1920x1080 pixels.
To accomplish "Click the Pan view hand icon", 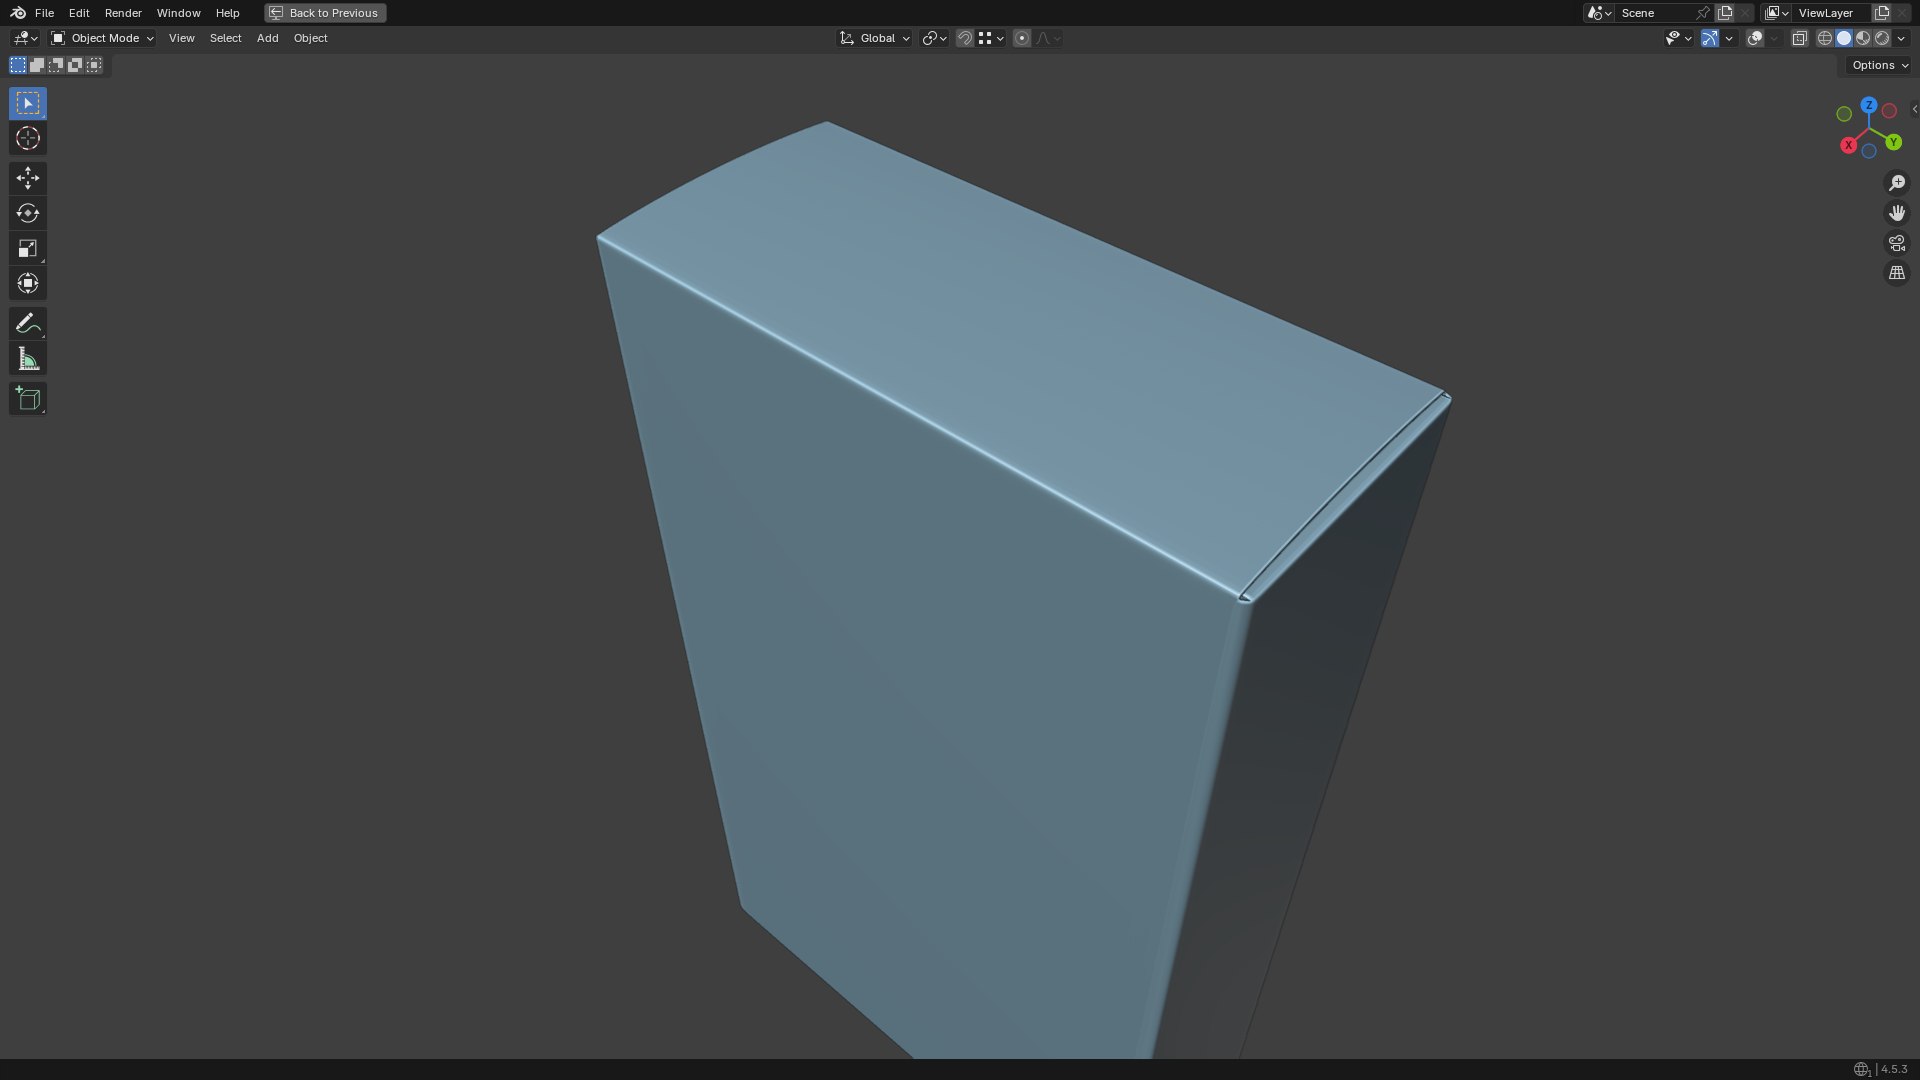I will click(1897, 213).
